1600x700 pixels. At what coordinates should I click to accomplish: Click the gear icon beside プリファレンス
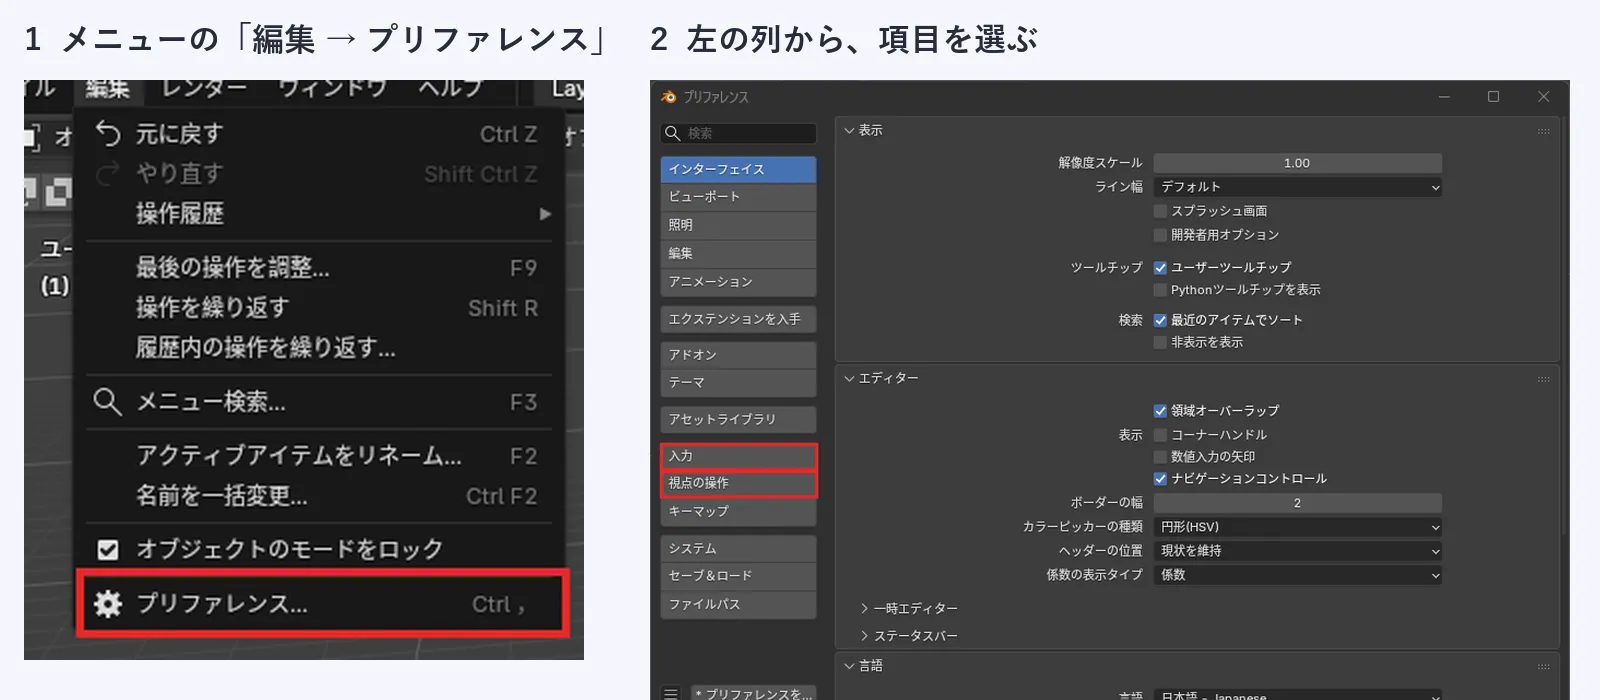108,604
